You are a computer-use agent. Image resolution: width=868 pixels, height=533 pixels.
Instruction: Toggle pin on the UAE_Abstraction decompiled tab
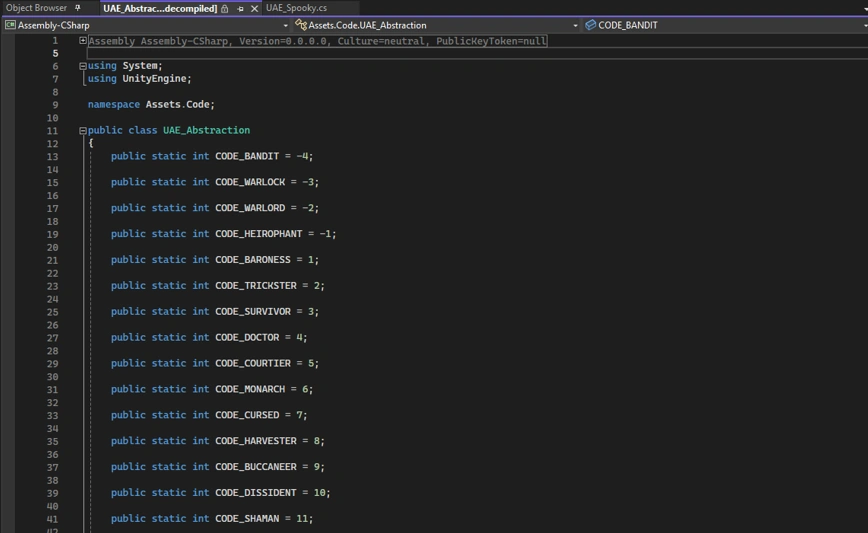(x=240, y=9)
